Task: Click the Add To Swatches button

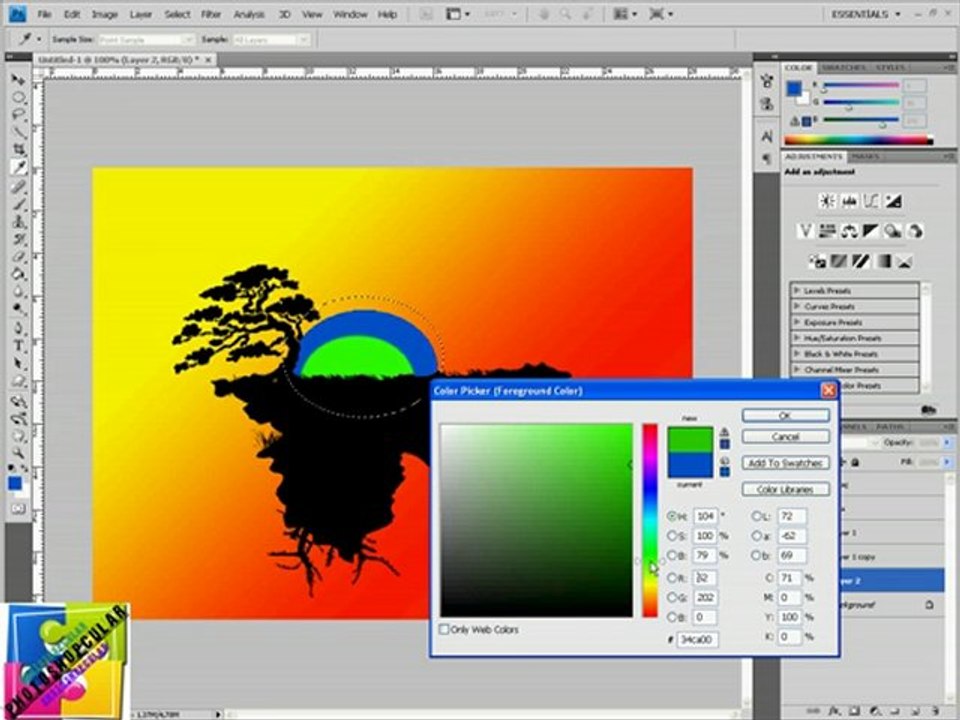Action: click(x=785, y=463)
